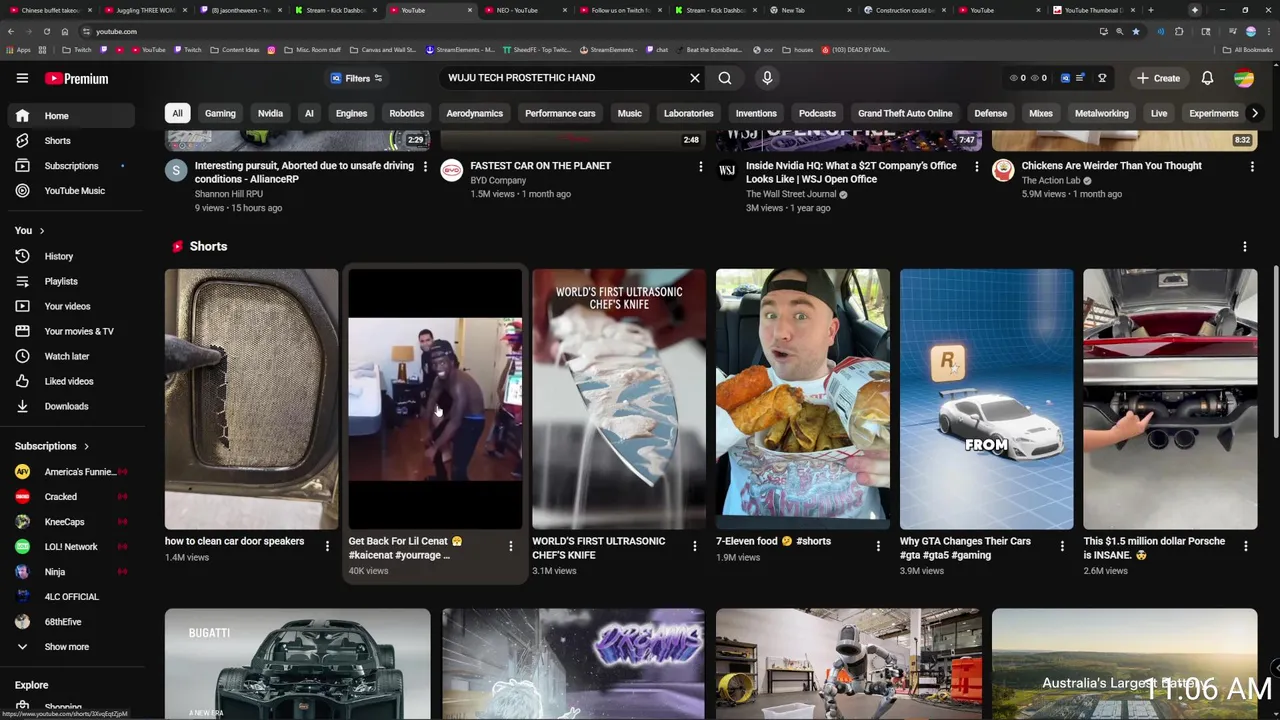
Task: Open the search Filters
Action: click(357, 78)
